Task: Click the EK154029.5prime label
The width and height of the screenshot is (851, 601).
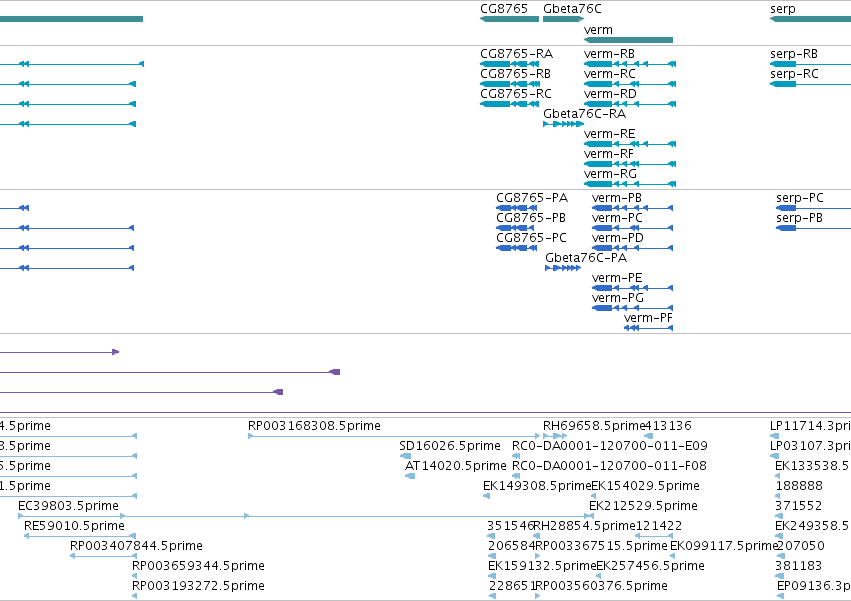Action: point(645,486)
